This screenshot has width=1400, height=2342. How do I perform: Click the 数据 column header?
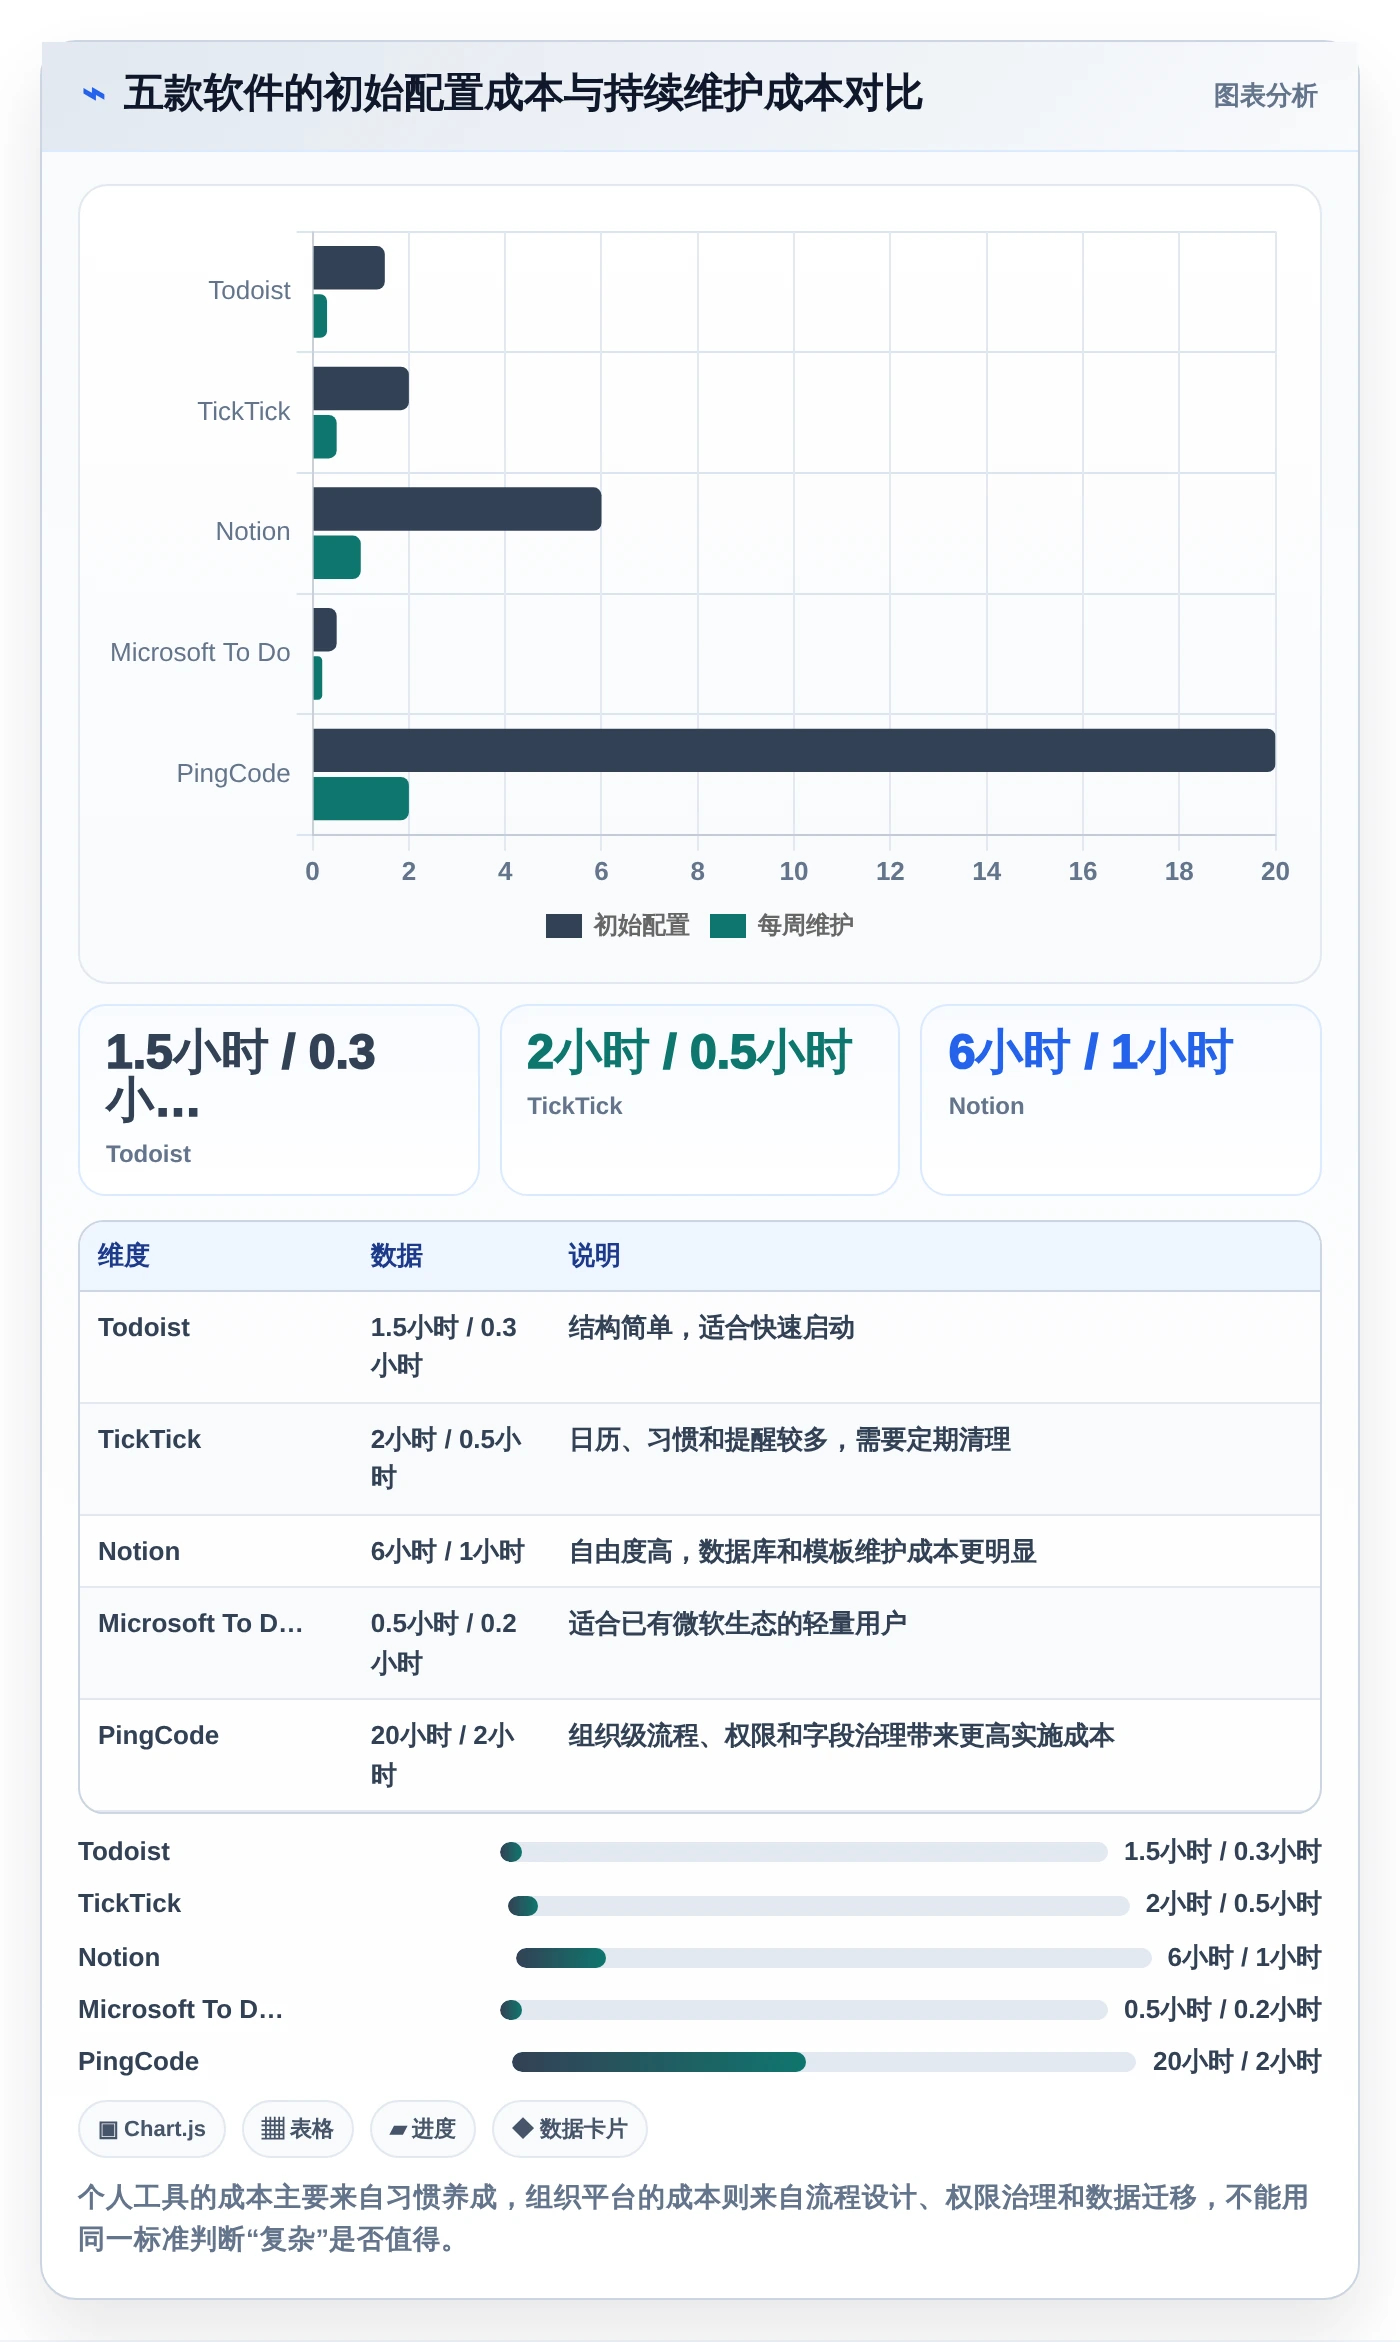point(397,1256)
